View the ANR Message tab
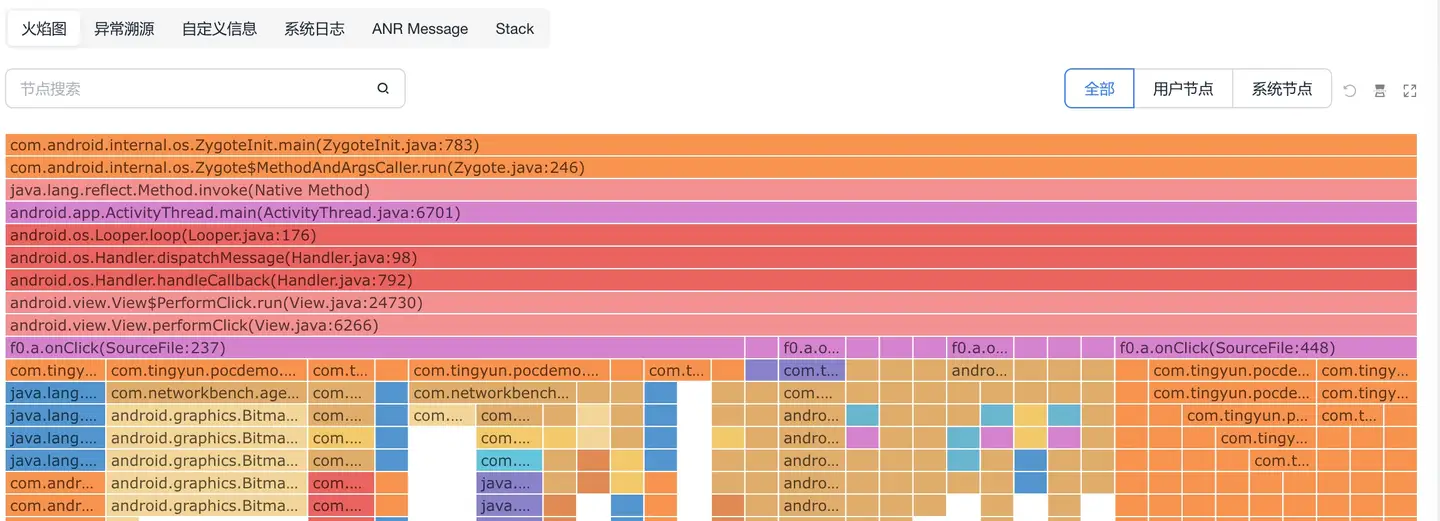The width and height of the screenshot is (1440, 521). [420, 29]
